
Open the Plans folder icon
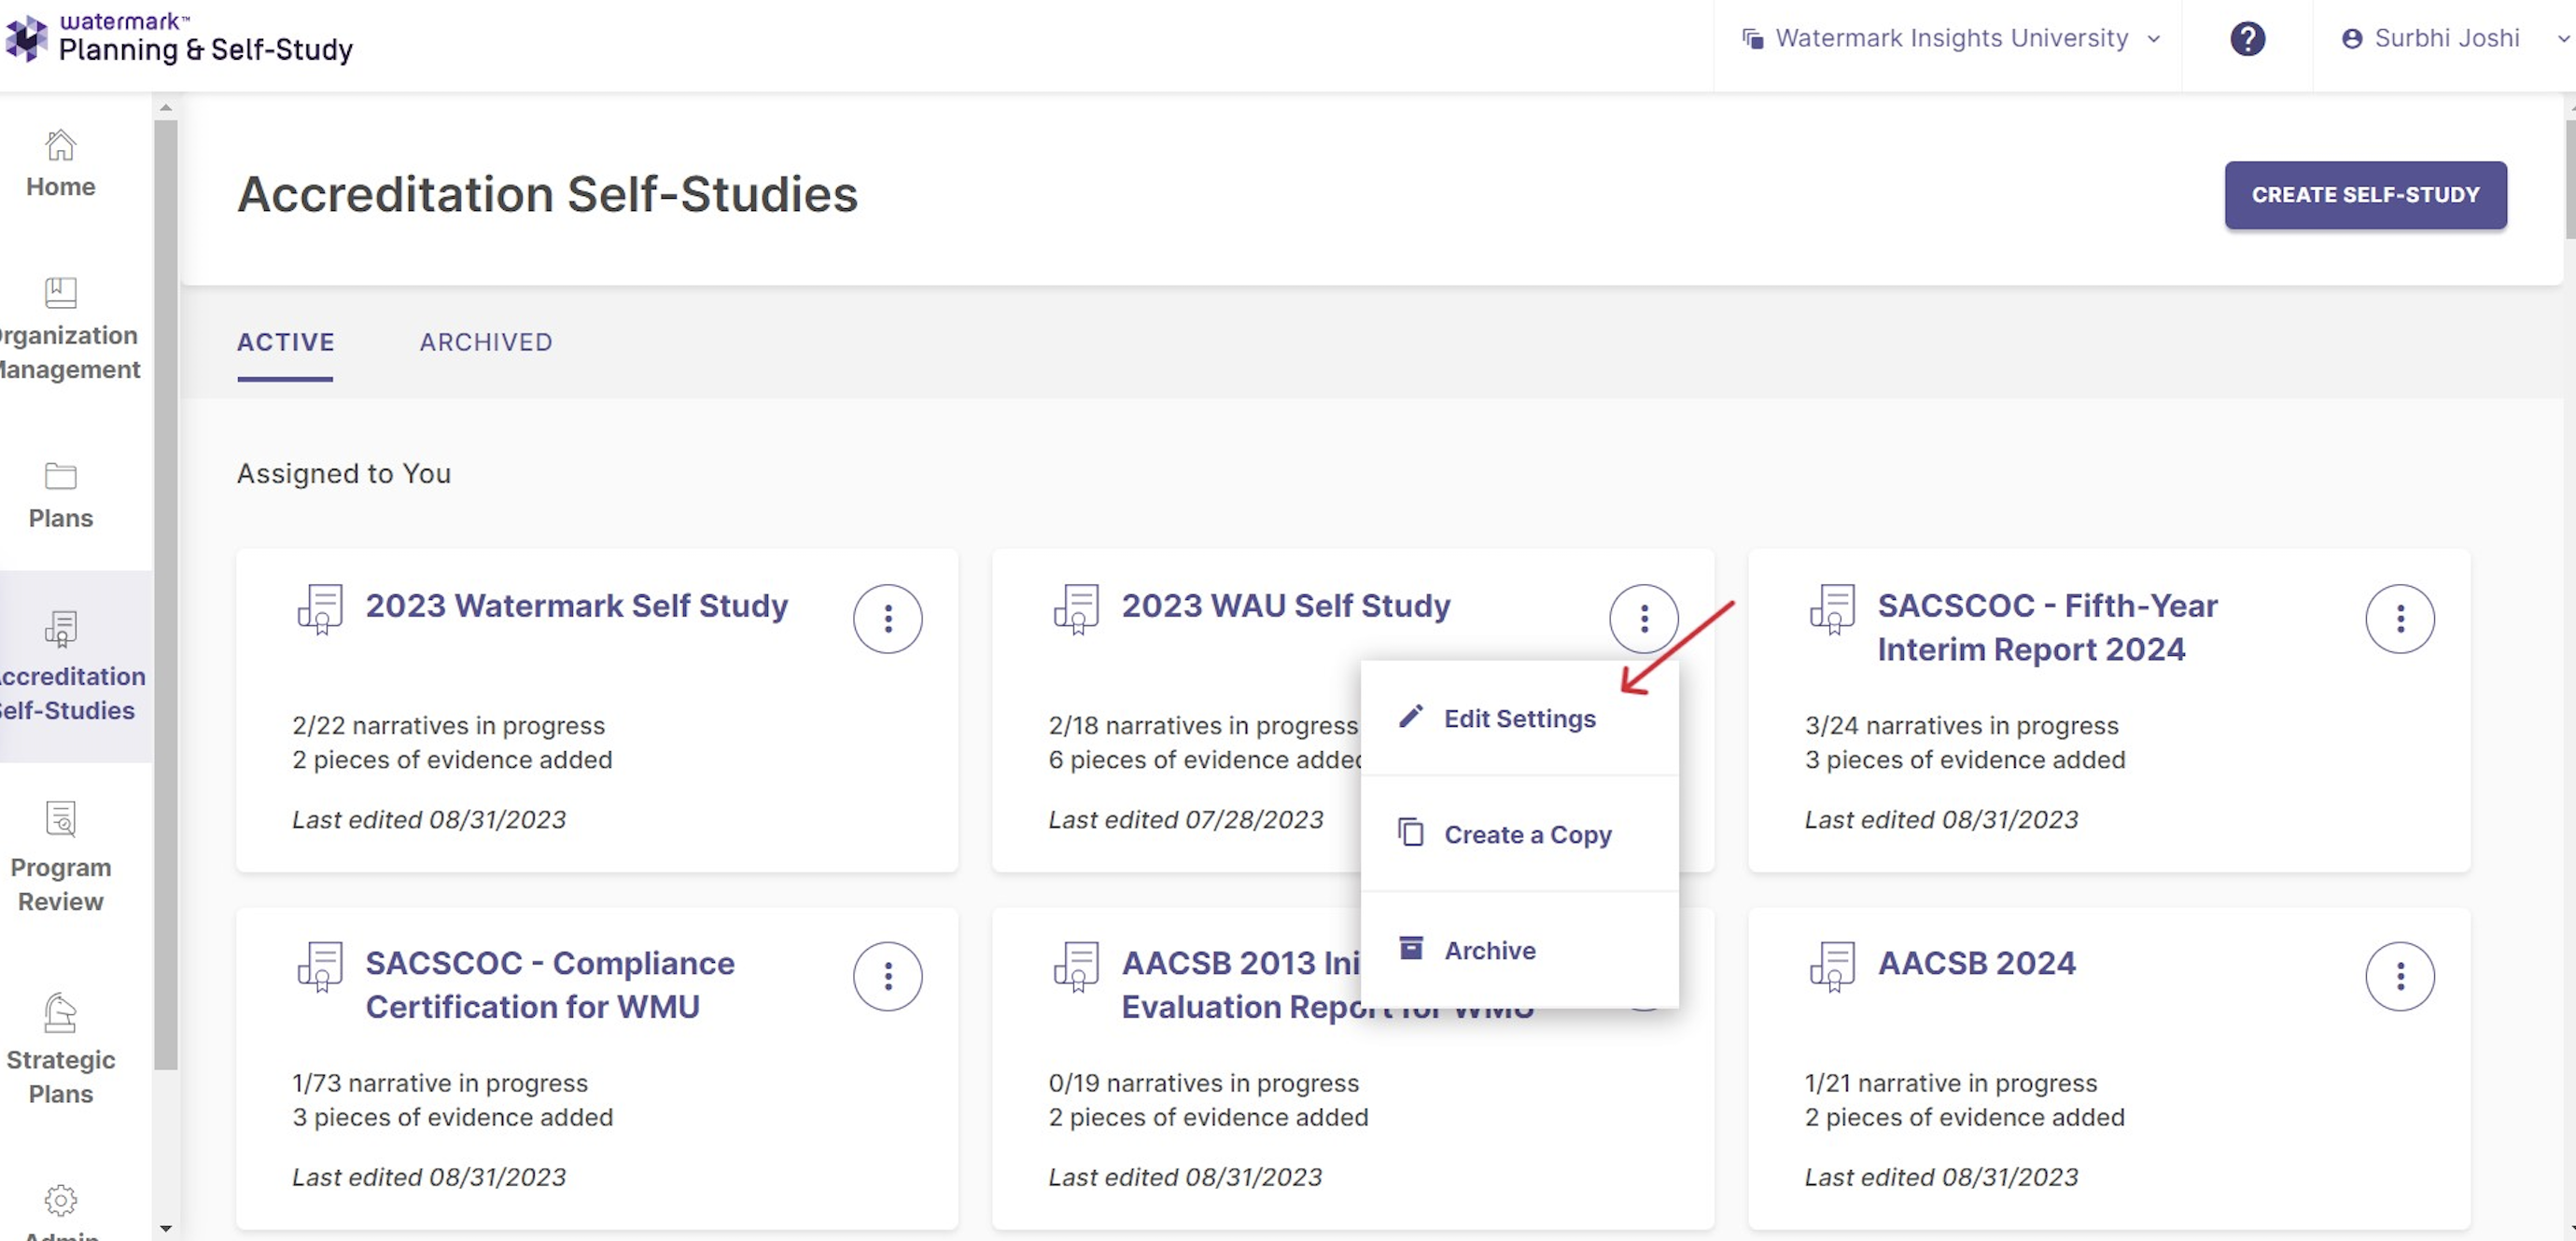61,476
